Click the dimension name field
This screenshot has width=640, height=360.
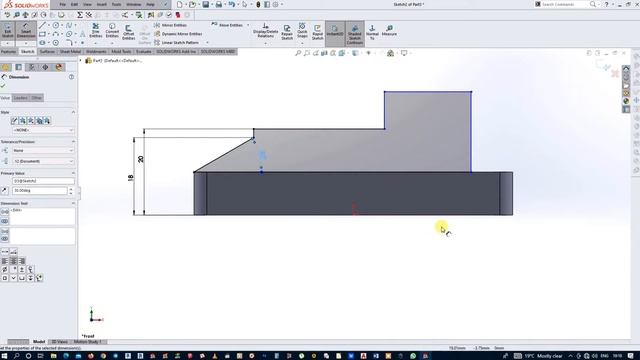coord(43,181)
